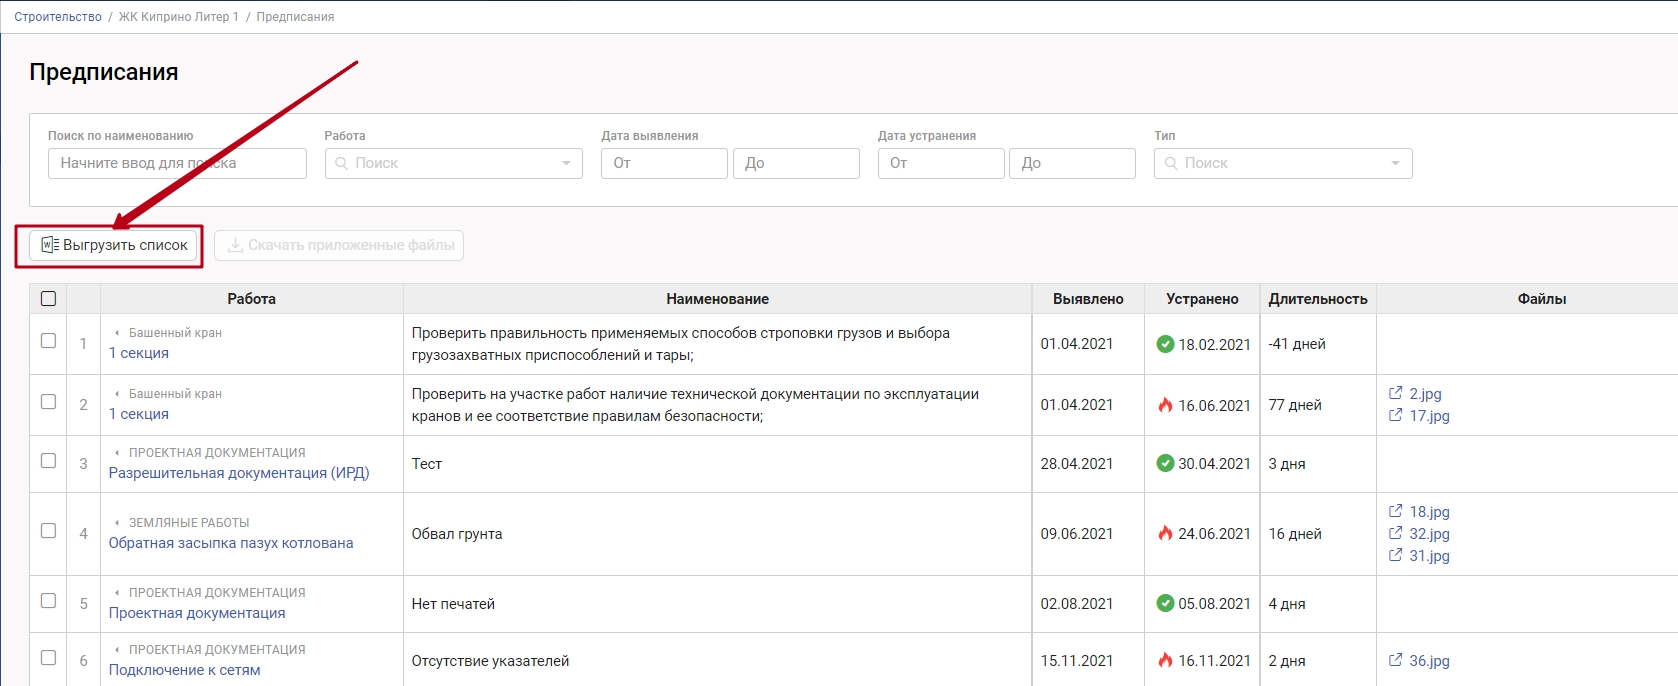
Task: Click the green checkmark icon next to 05.08.2021
Action: tap(1165, 603)
